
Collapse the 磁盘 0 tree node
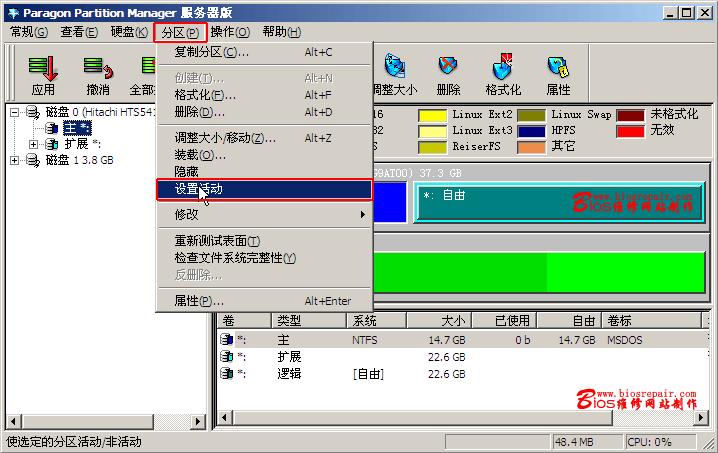pyautogui.click(x=15, y=112)
